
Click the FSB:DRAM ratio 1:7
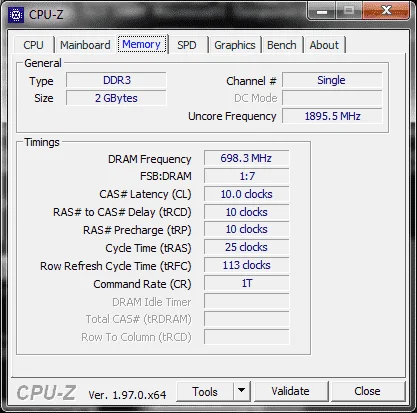point(246,176)
